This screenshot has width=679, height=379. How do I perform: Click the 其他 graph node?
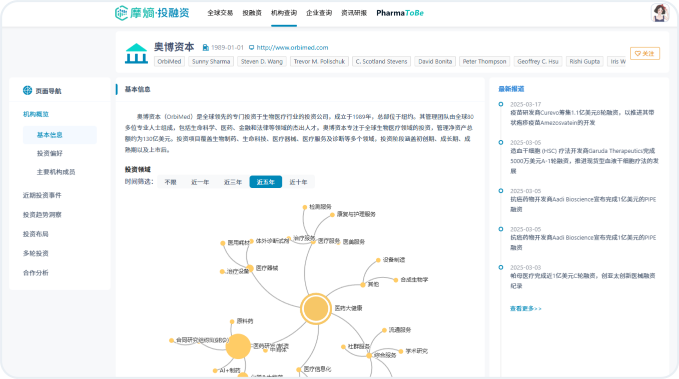coord(363,285)
